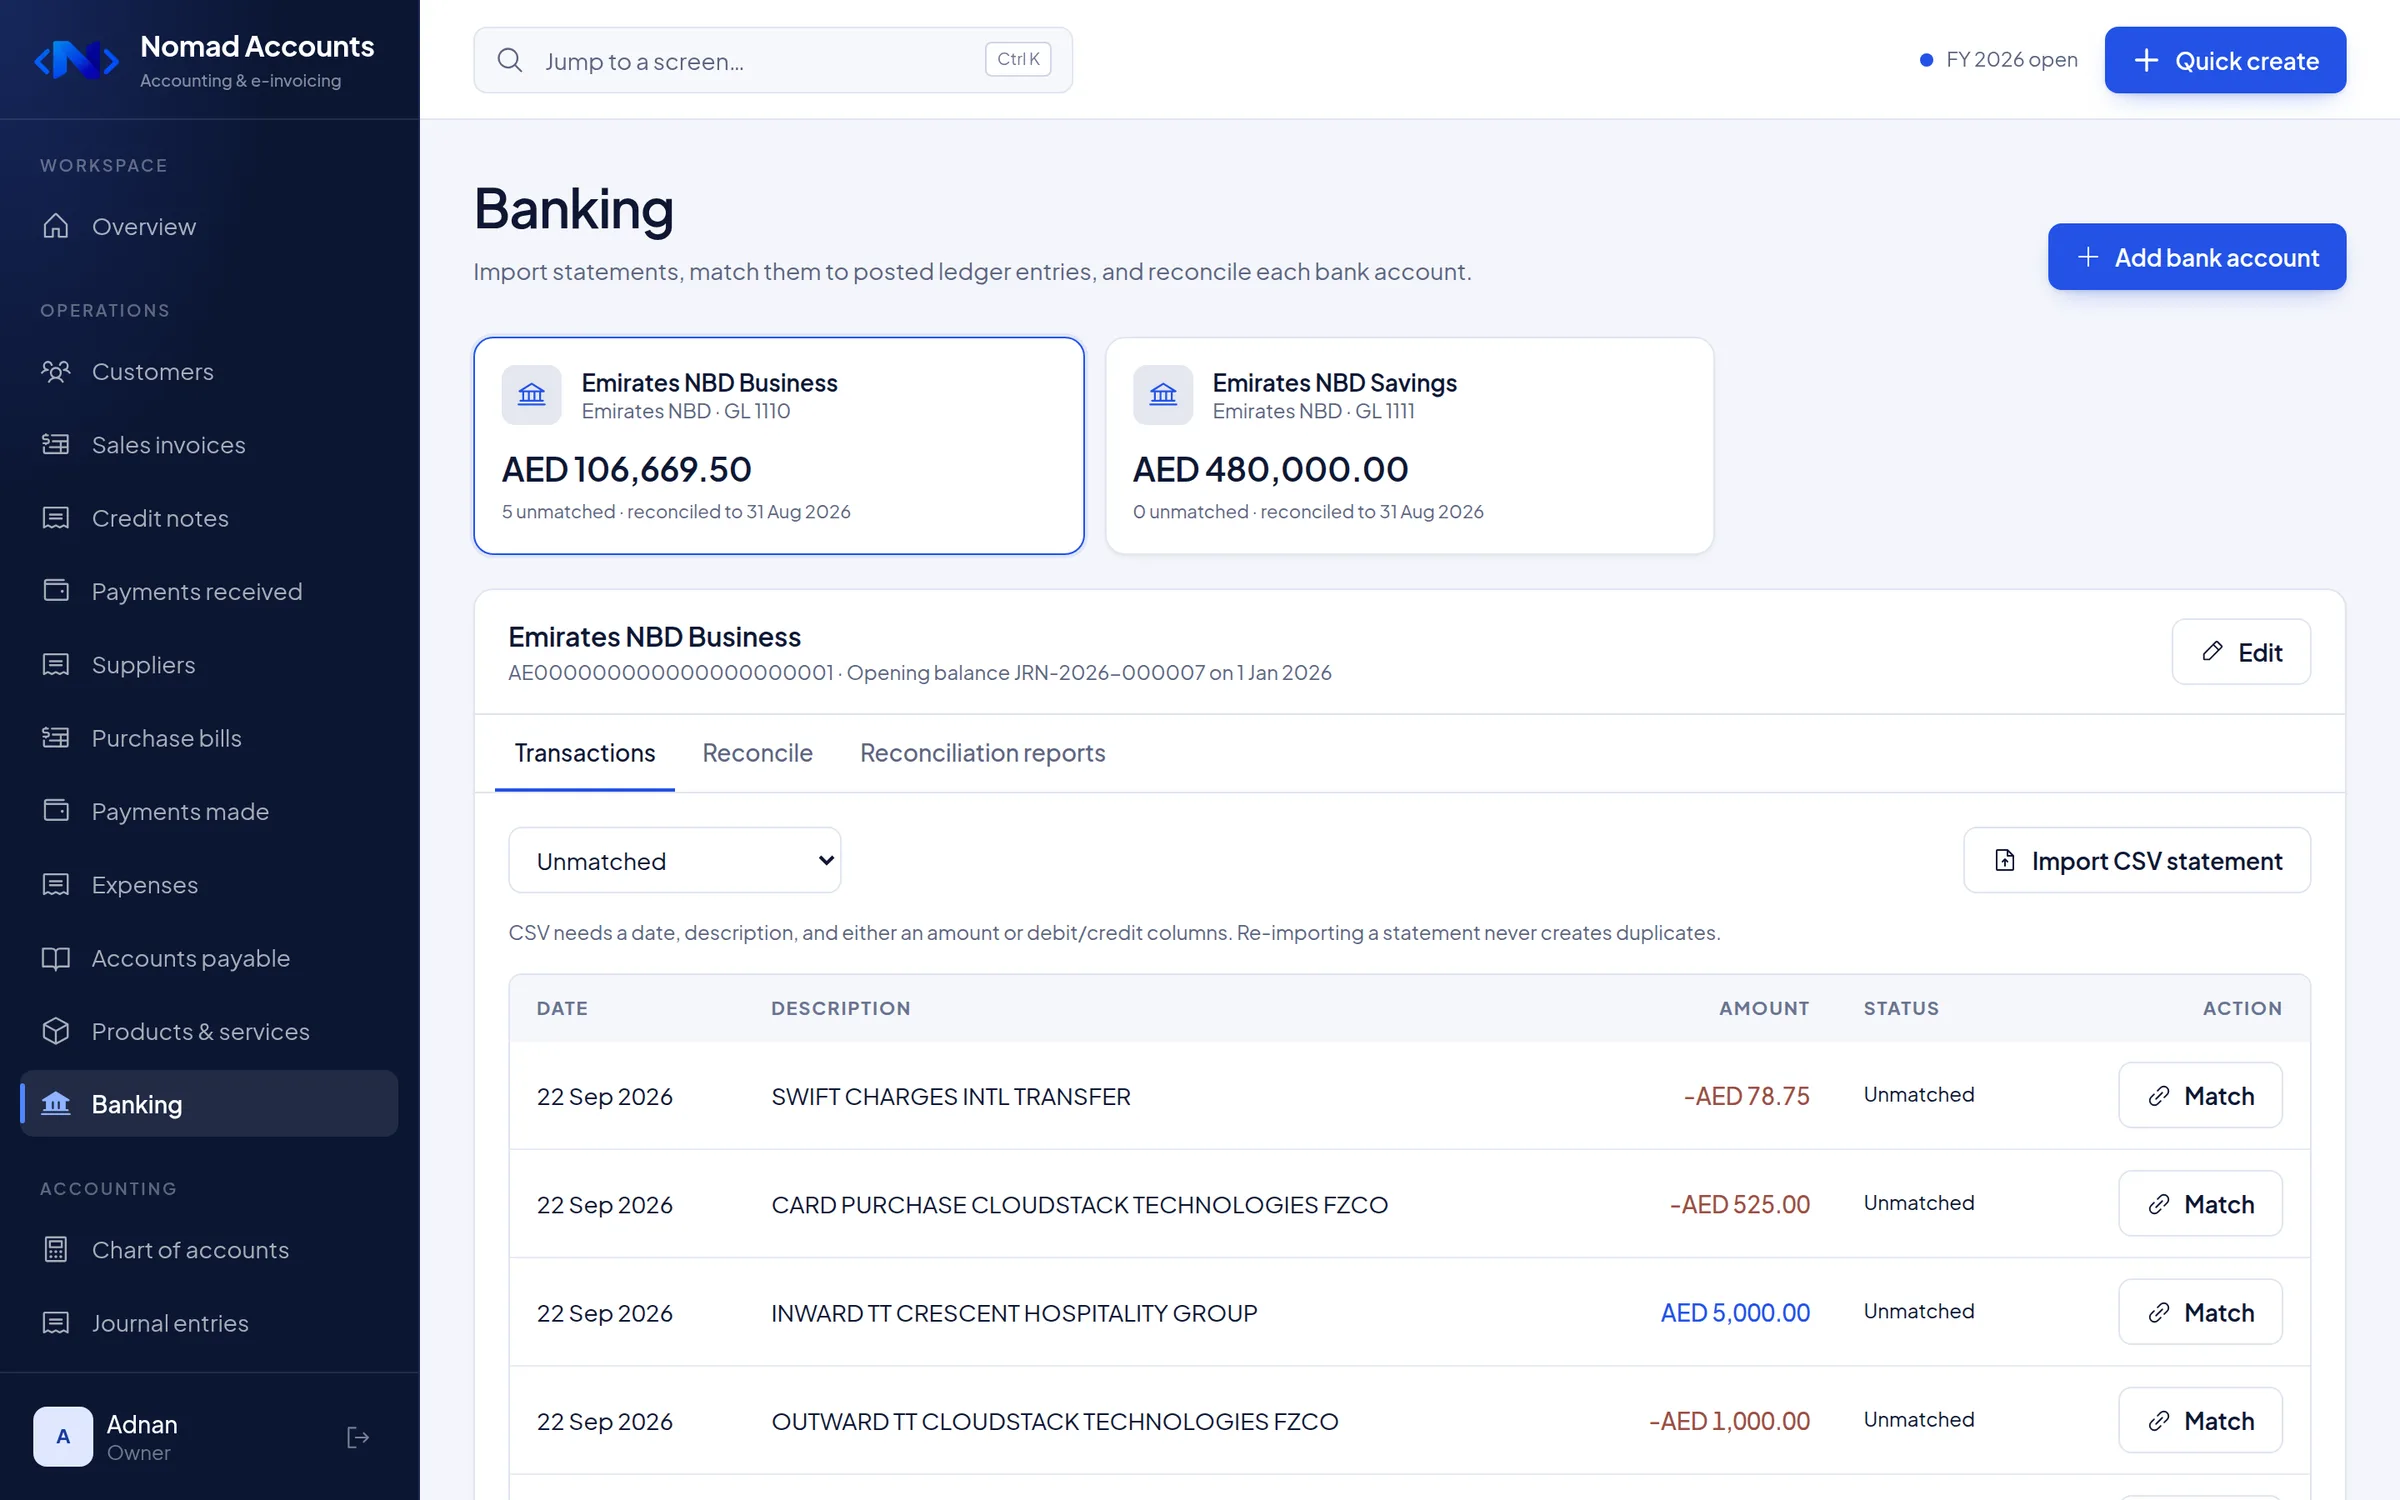
Task: Click the plus icon in Add bank account
Action: coord(2088,257)
